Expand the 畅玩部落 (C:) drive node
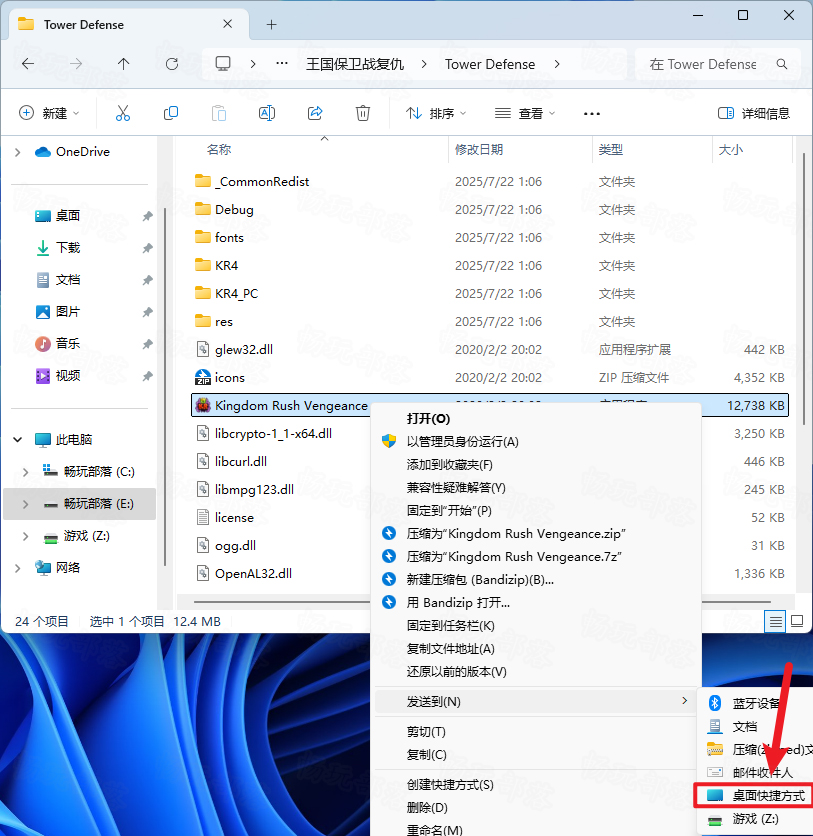 coord(25,472)
